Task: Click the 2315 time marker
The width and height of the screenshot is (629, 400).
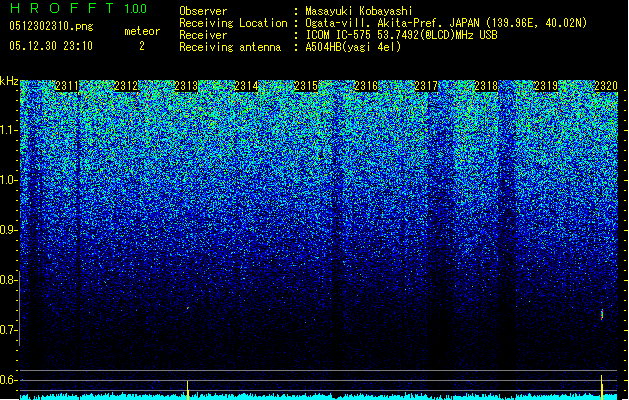Action: pos(306,86)
